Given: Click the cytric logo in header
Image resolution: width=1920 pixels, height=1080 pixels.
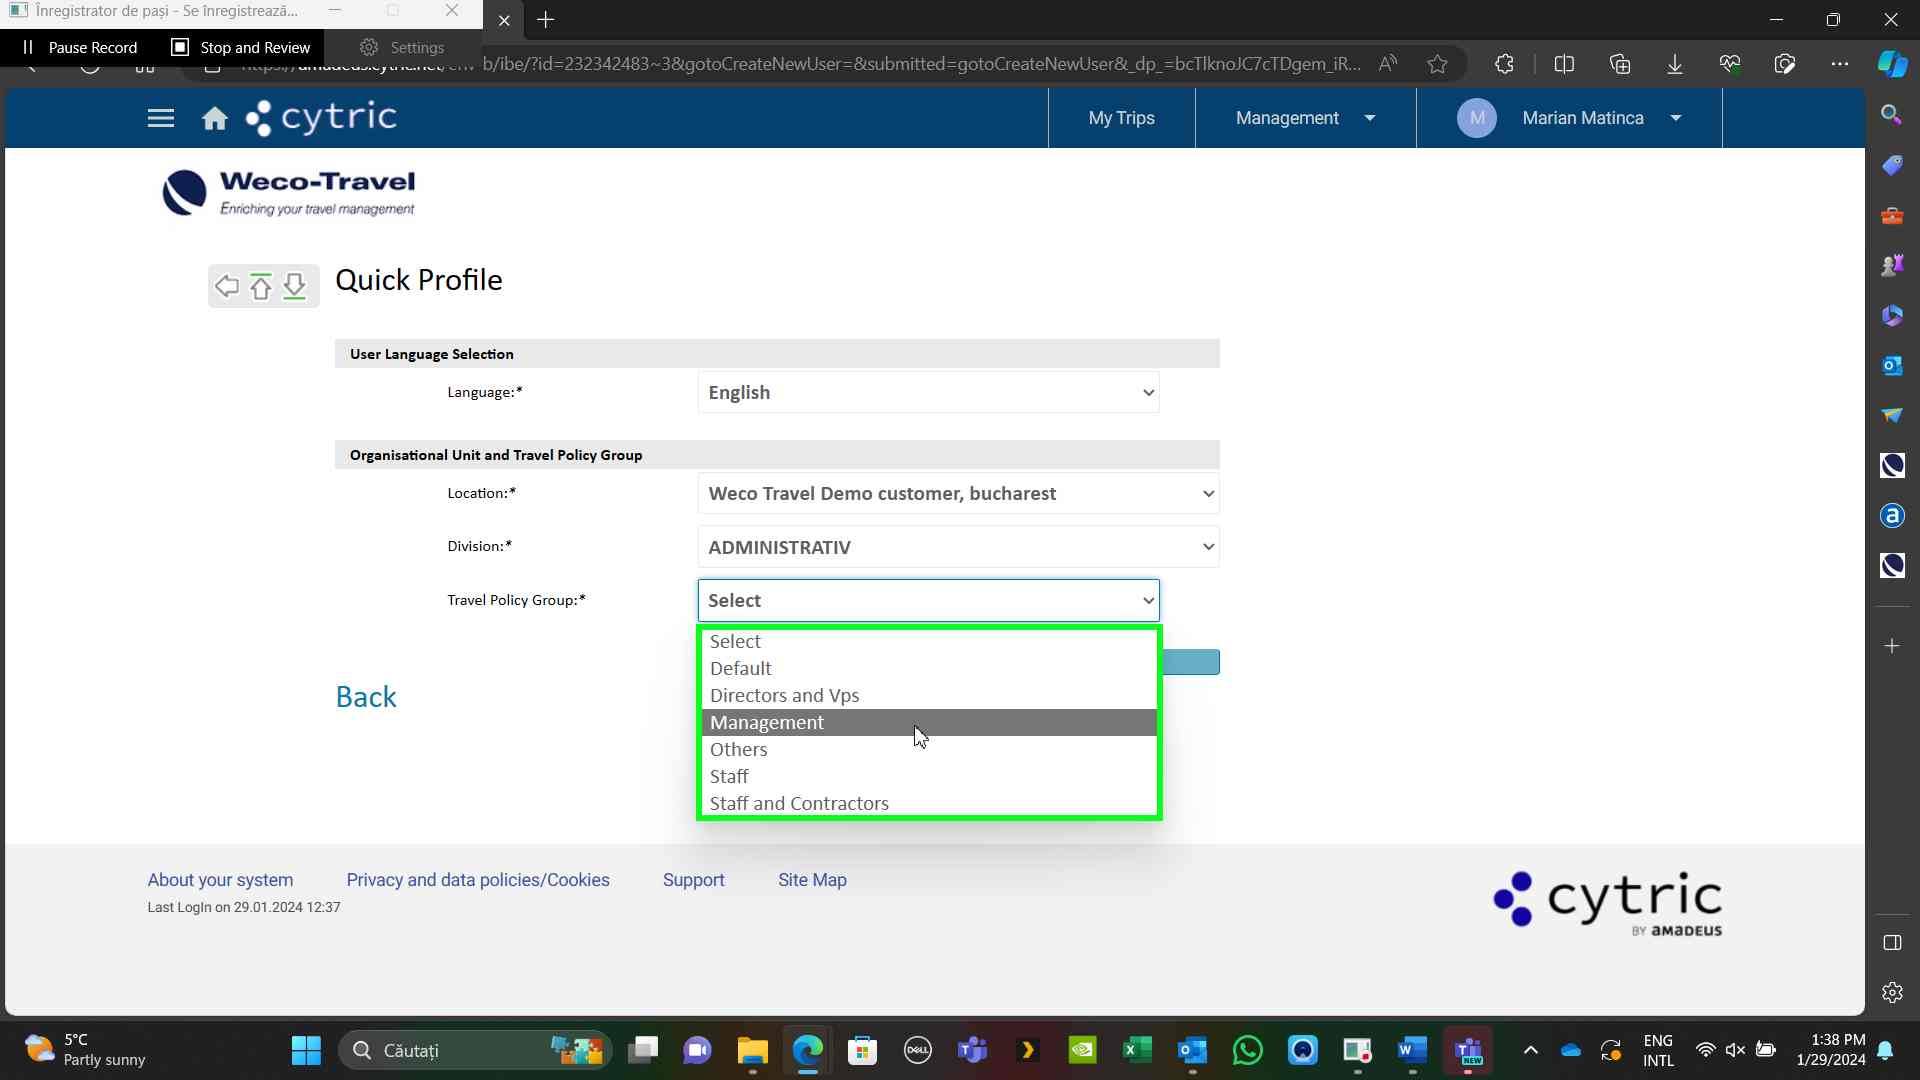Looking at the screenshot, I should click(x=321, y=117).
